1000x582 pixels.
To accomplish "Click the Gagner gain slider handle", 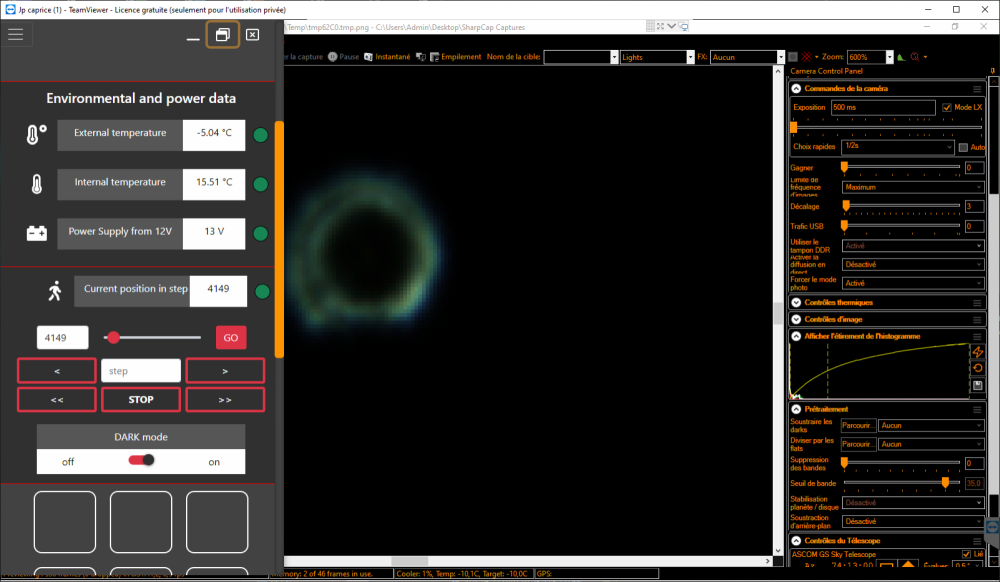I will (x=844, y=167).
